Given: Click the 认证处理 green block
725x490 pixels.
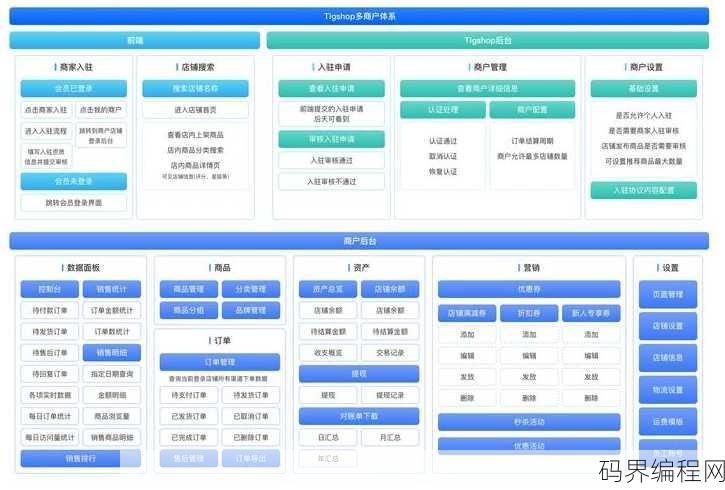Looking at the screenshot, I should [443, 110].
